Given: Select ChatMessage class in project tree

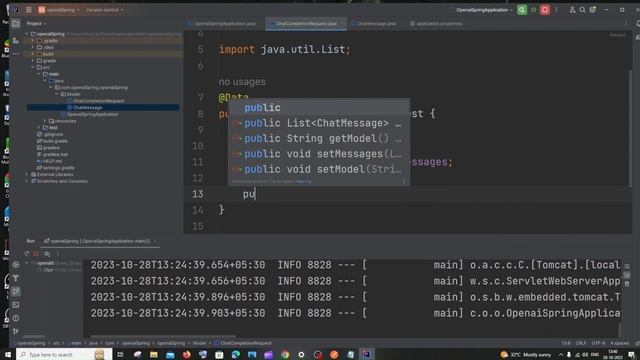Looking at the screenshot, I should [84, 107].
